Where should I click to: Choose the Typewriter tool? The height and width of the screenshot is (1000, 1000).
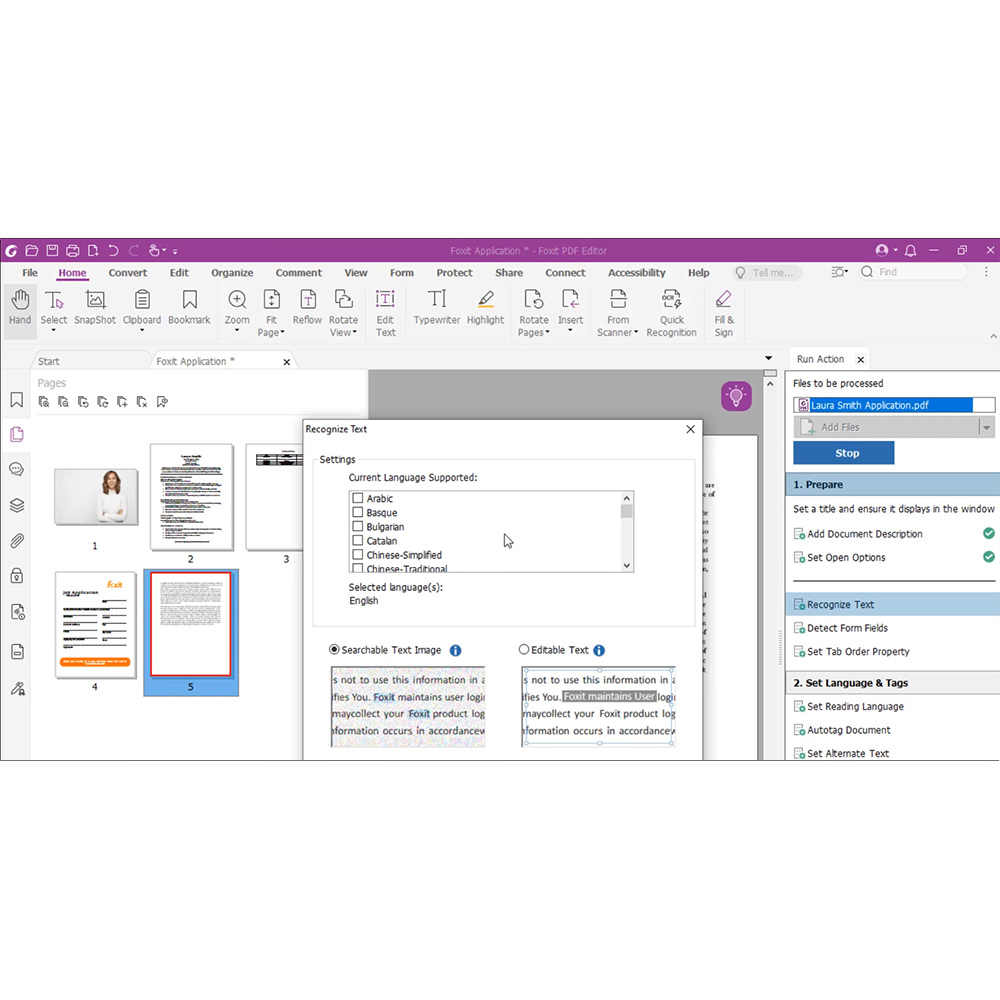[437, 307]
